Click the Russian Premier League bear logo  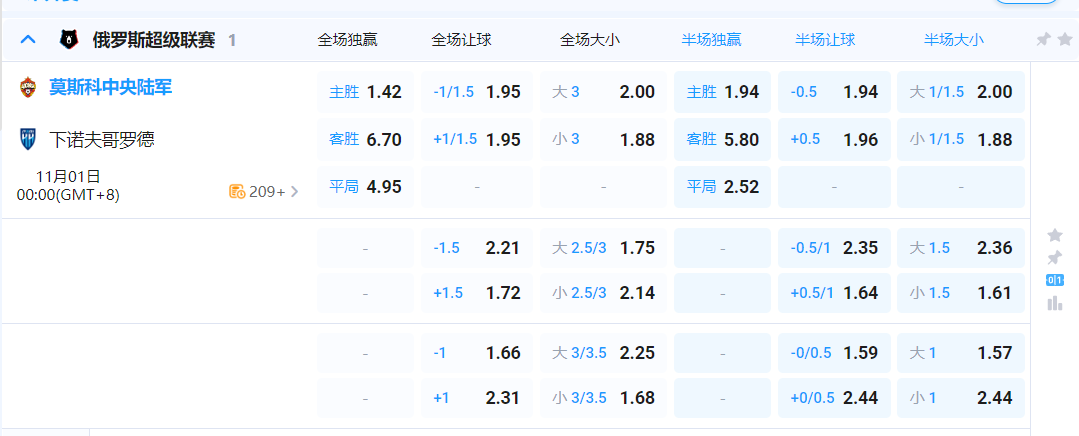coord(69,40)
